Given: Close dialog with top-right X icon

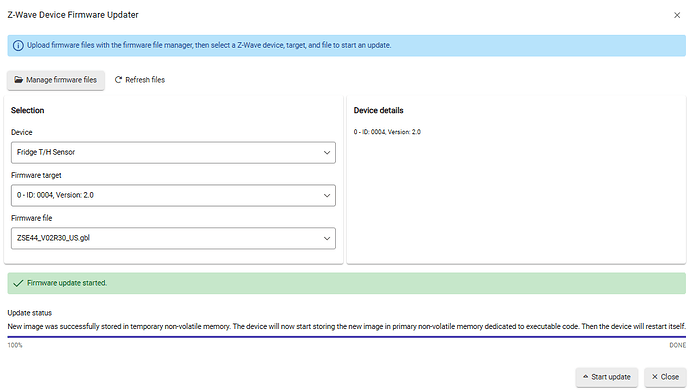Looking at the screenshot, I should tap(677, 15).
